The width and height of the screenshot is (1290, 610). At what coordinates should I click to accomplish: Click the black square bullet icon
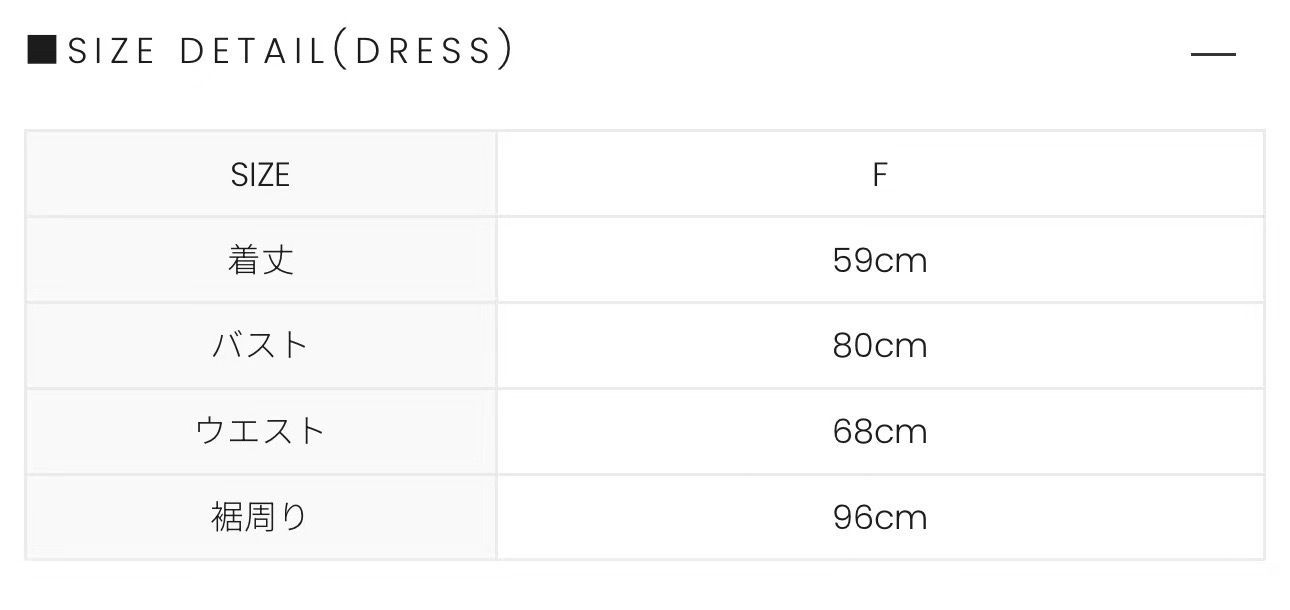(x=42, y=50)
